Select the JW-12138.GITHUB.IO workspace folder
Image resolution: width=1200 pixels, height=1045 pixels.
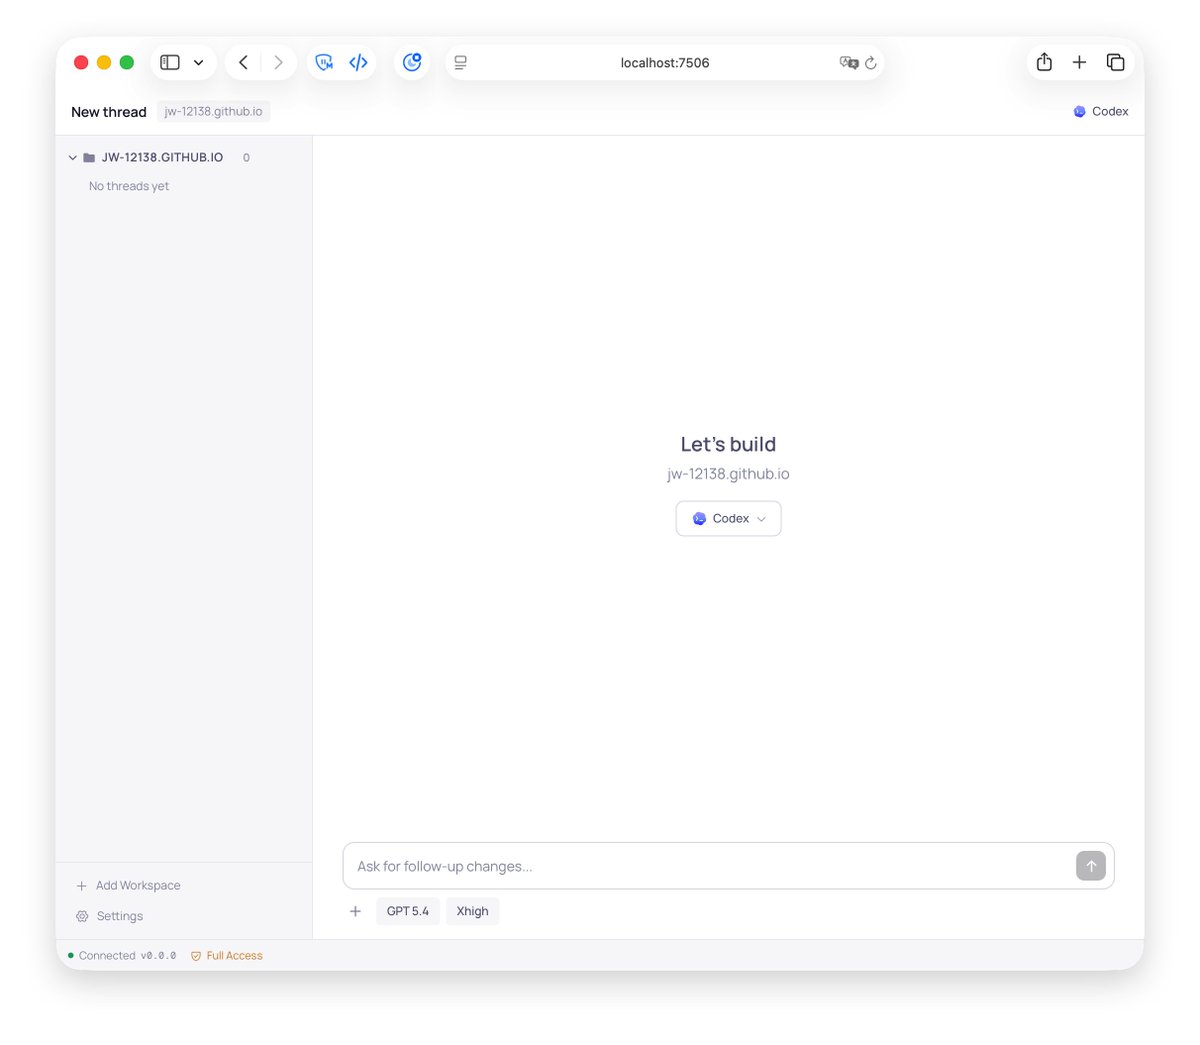153,157
